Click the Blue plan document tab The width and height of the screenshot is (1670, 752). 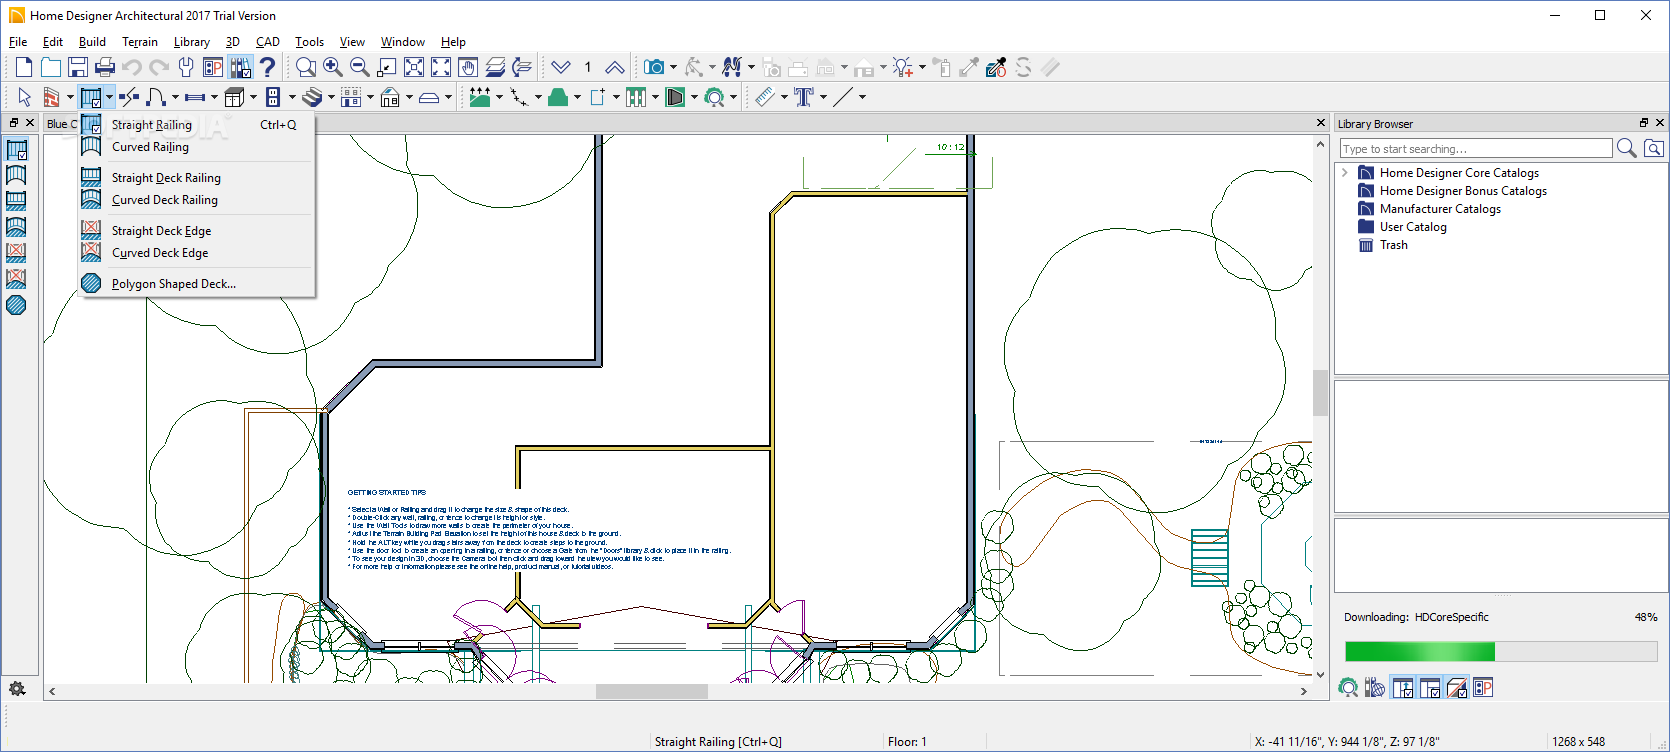pos(62,124)
